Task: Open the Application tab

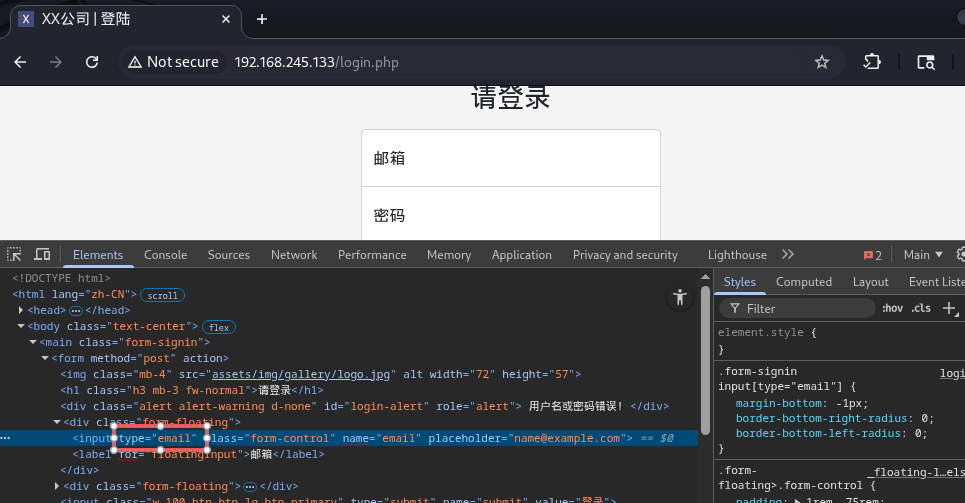Action: coord(521,255)
